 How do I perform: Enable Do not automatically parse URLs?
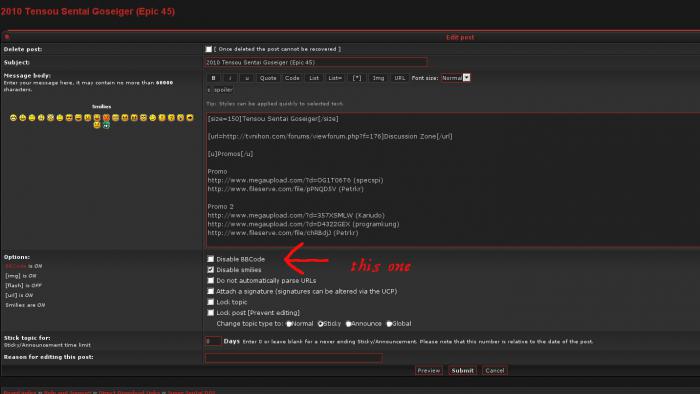[211, 280]
